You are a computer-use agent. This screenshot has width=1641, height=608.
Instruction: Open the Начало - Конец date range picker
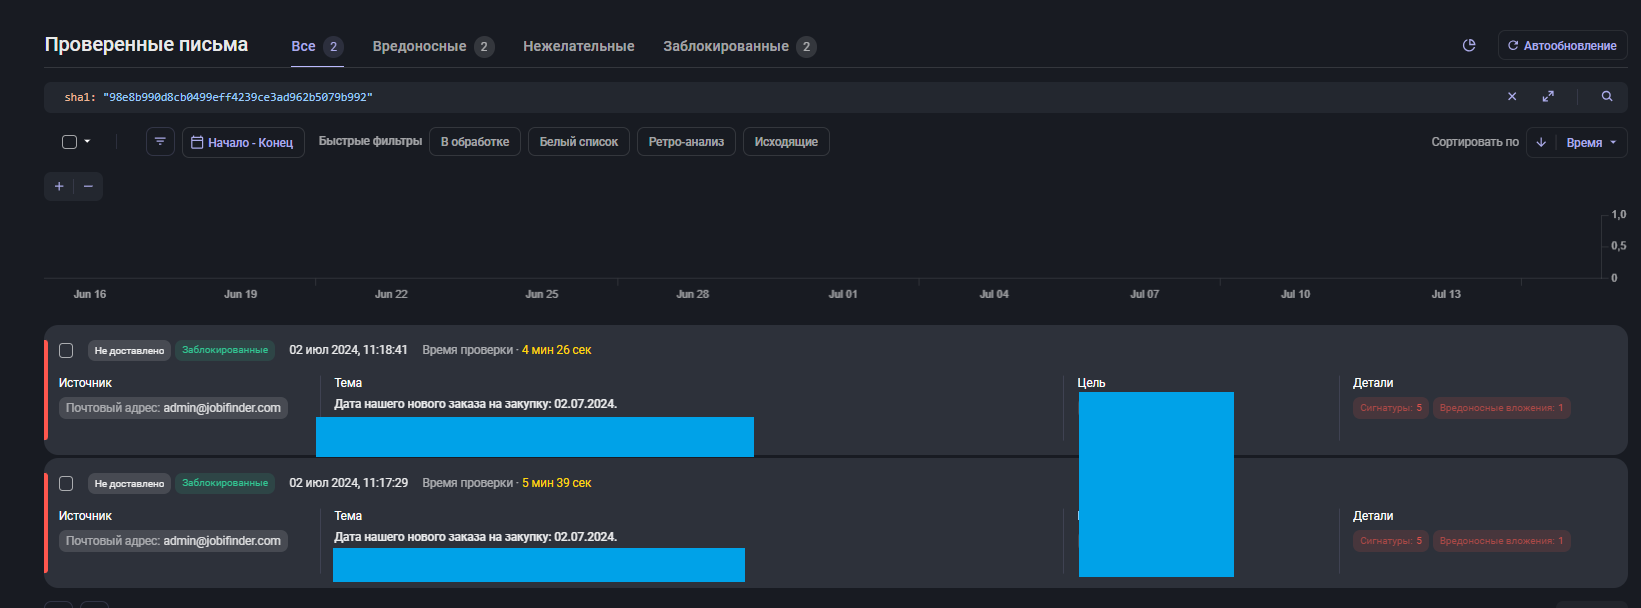tap(243, 142)
